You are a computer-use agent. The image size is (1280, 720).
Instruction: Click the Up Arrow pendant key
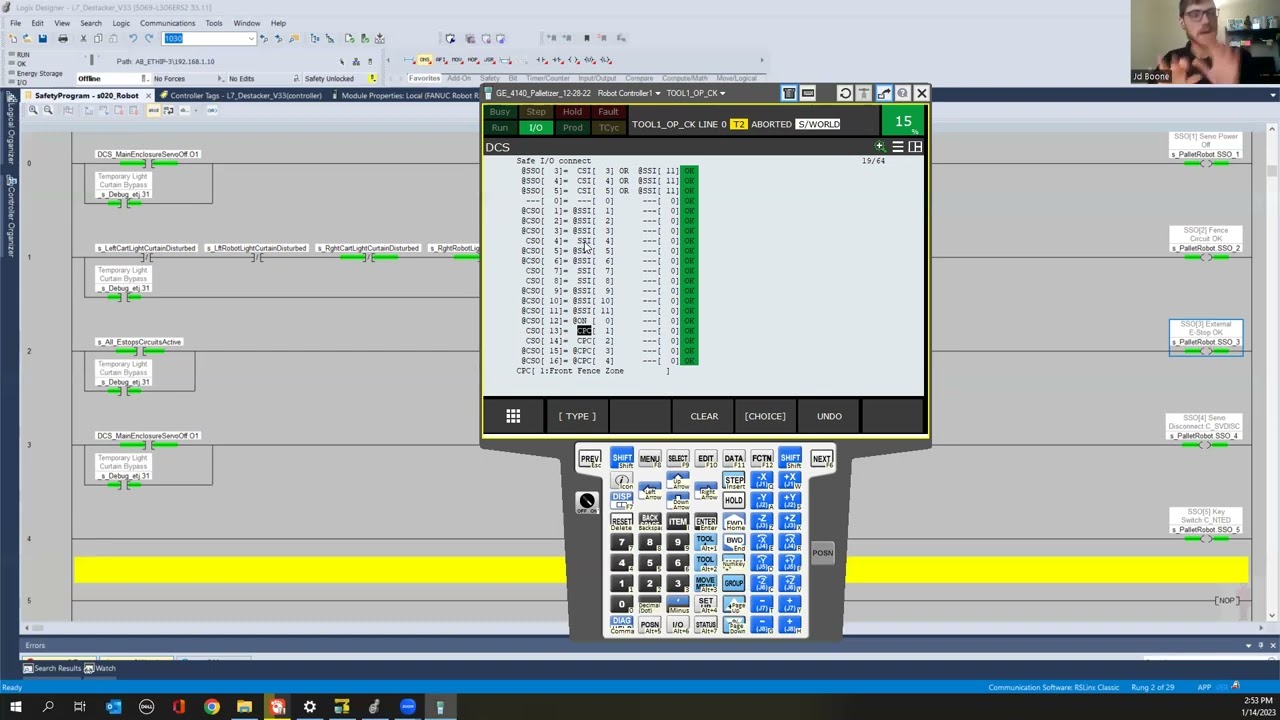tap(677, 482)
